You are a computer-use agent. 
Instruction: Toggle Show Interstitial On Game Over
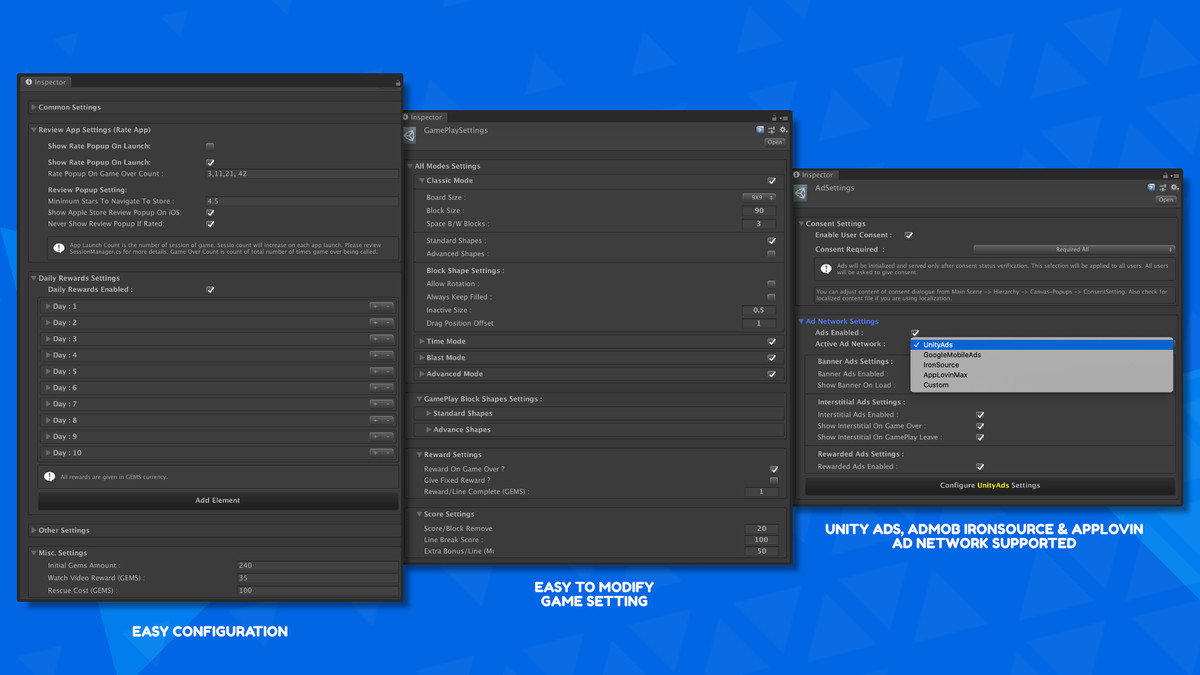(x=980, y=426)
